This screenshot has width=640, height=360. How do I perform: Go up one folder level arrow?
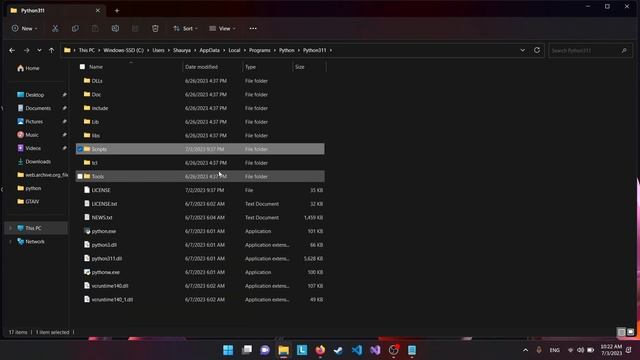[51, 50]
